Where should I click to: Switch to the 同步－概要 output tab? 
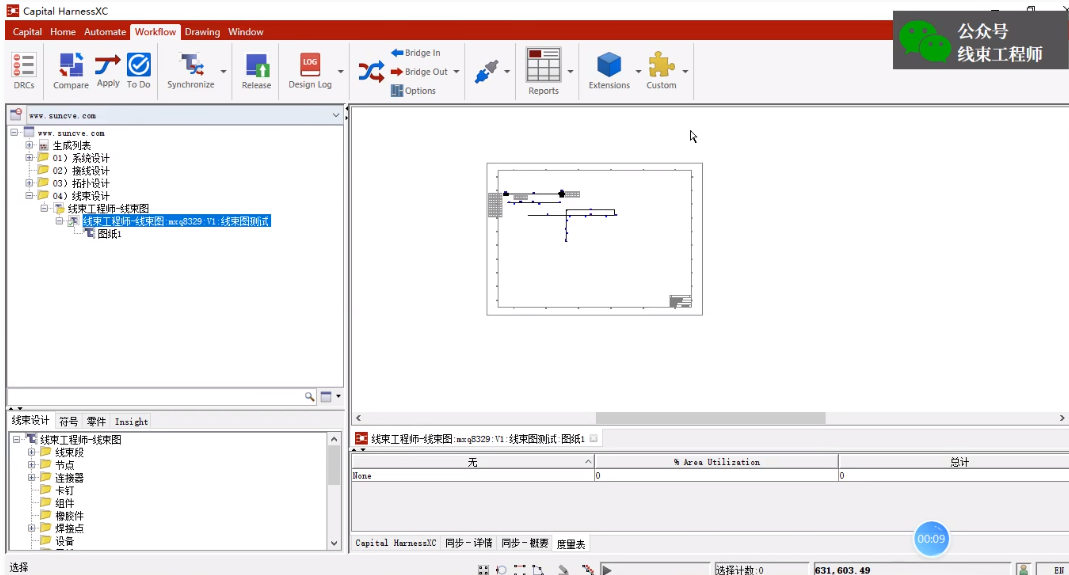pyautogui.click(x=524, y=544)
